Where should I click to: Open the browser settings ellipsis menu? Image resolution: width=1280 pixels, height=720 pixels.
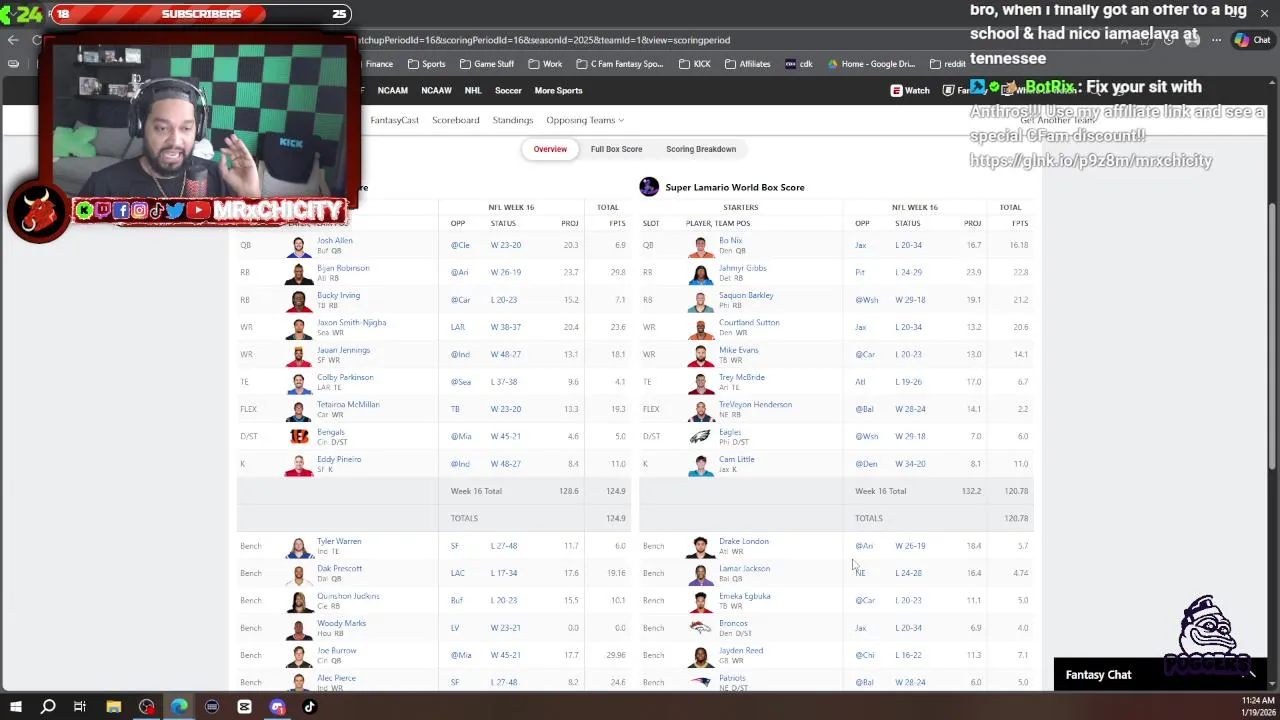1216,40
